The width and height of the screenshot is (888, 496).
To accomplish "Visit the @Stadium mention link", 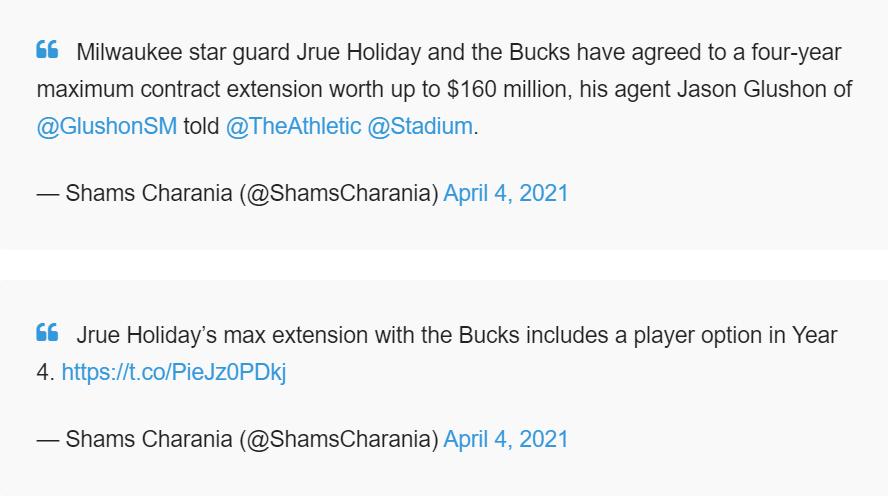I will pyautogui.click(x=420, y=126).
